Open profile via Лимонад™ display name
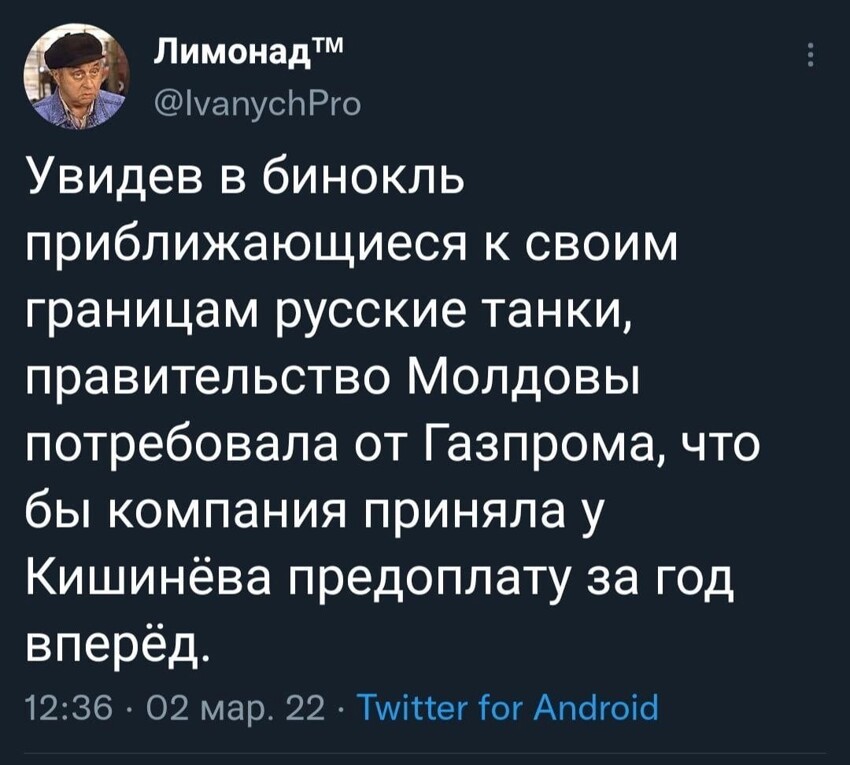The height and width of the screenshot is (765, 850). pos(249,54)
